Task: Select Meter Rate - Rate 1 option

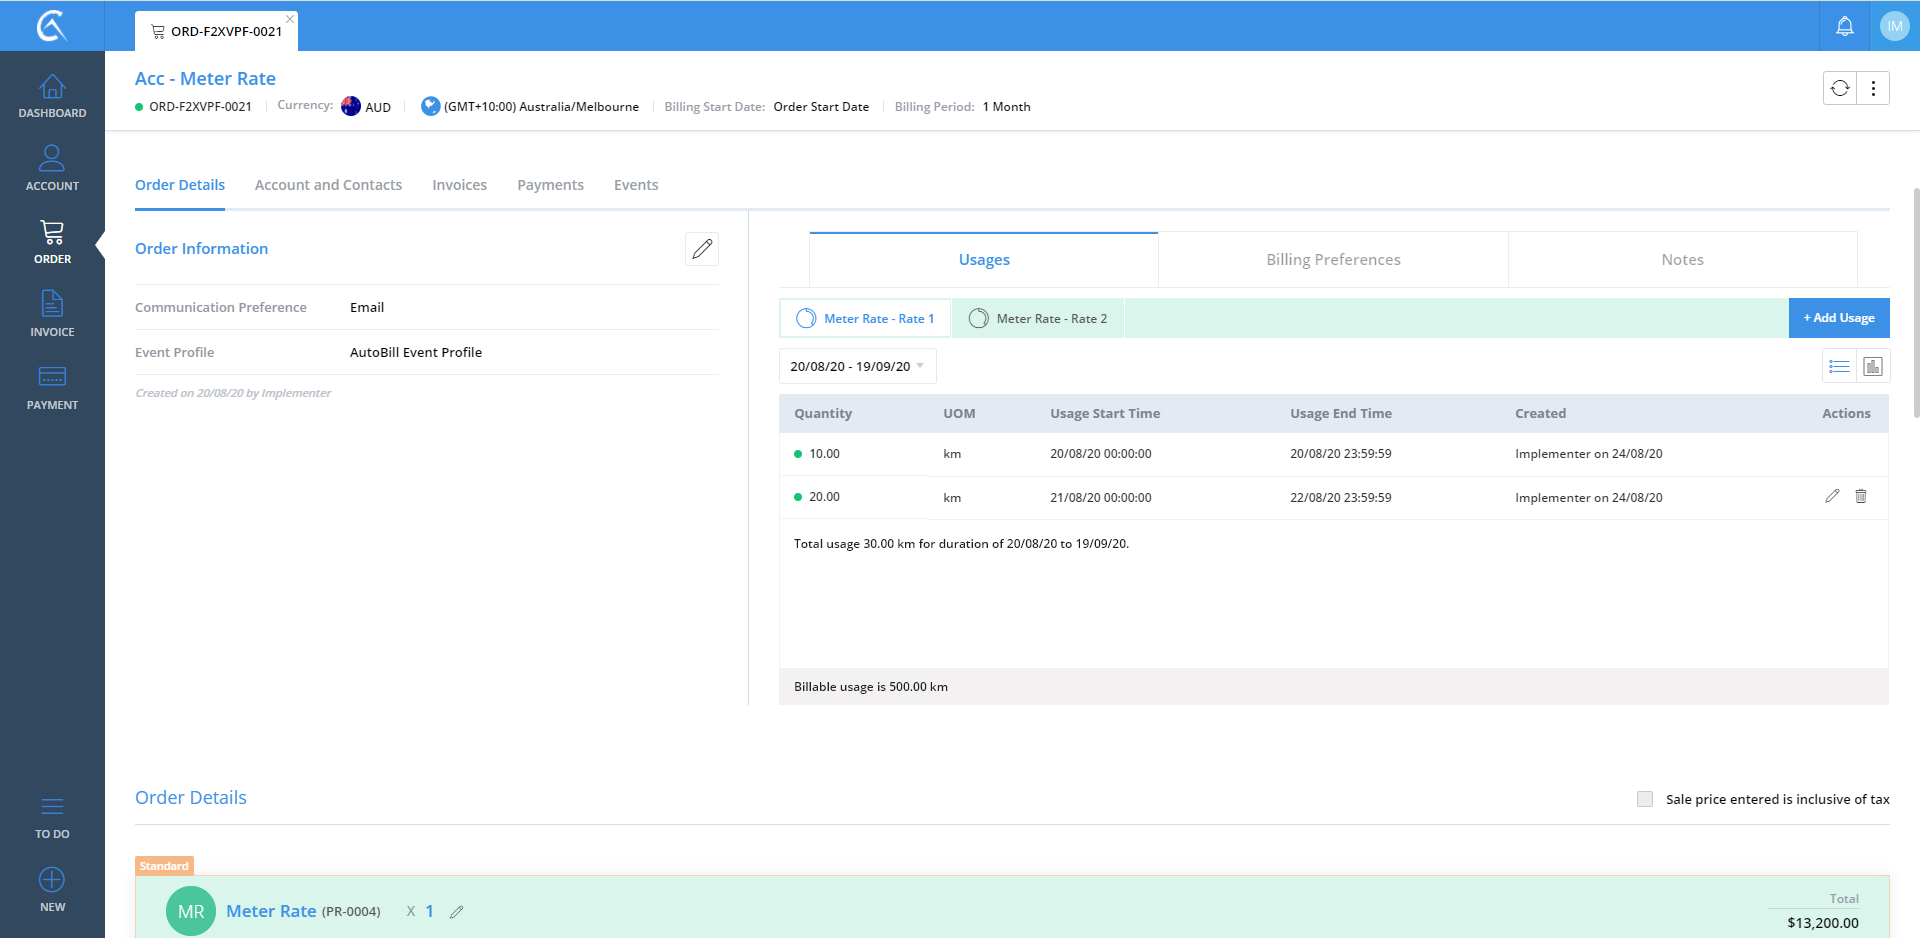Action: 866,319
